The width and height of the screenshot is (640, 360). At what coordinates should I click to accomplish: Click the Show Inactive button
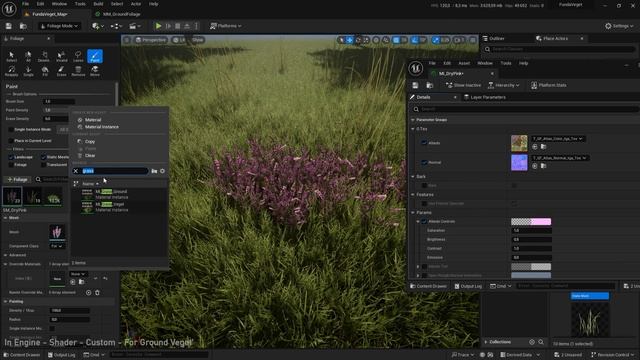coord(463,85)
